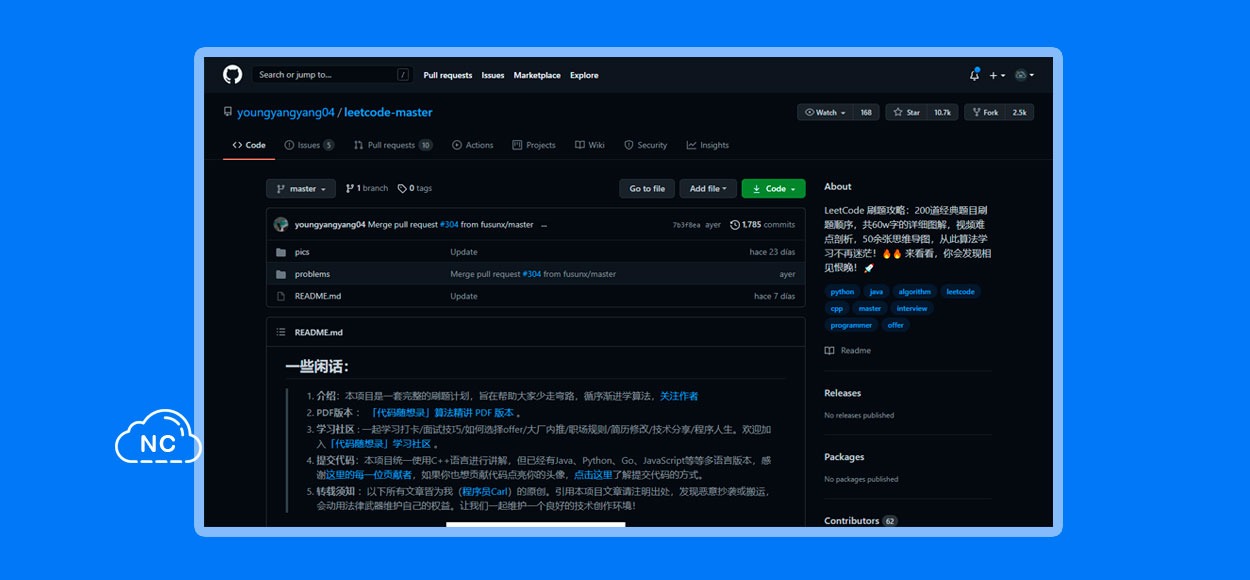The height and width of the screenshot is (580, 1250).
Task: Select the programmer topic tag
Action: pos(852,325)
